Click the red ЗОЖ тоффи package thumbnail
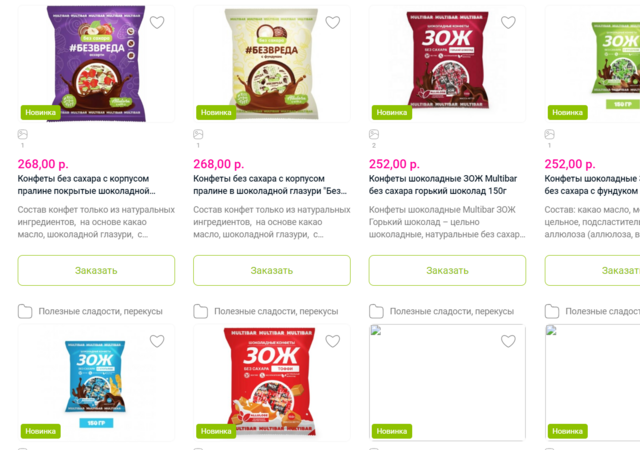Image resolution: width=640 pixels, height=450 pixels. click(270, 382)
